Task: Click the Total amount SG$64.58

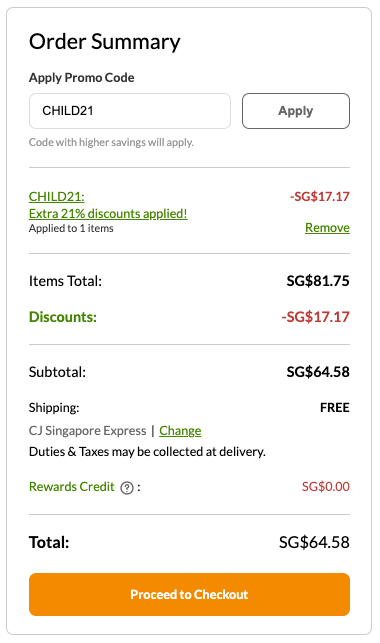Action: pyautogui.click(x=314, y=542)
